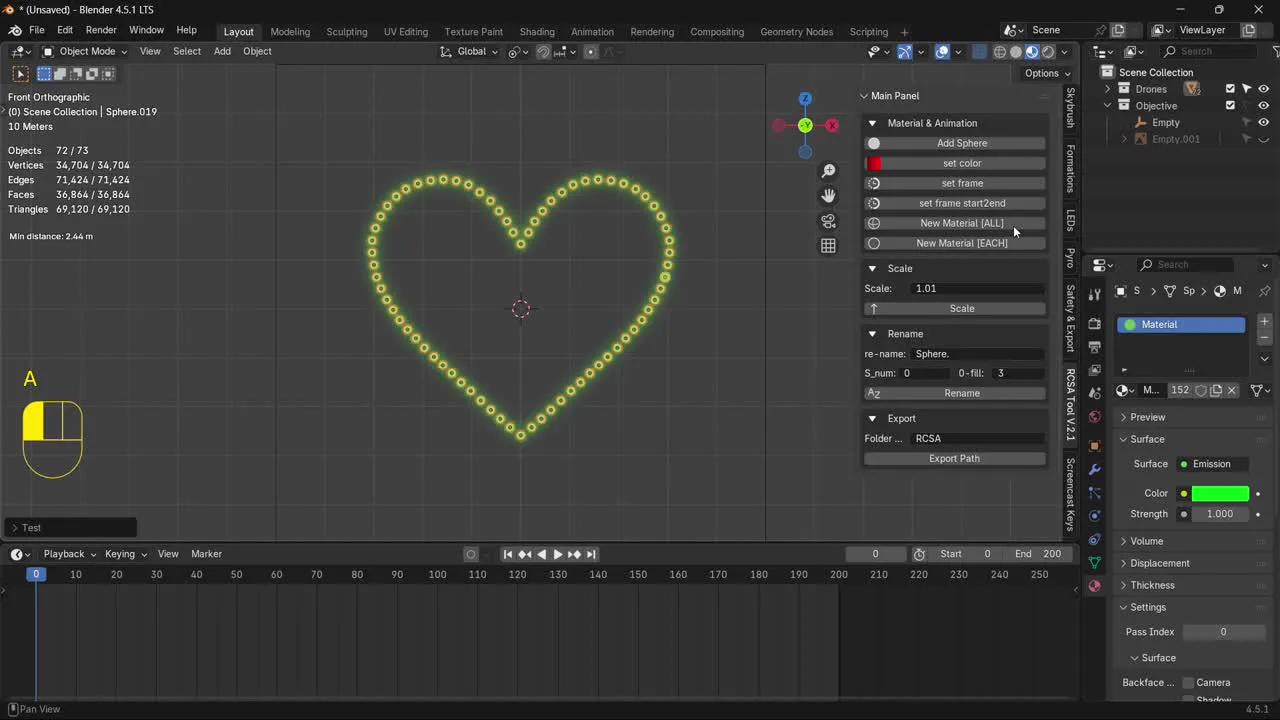Screen dimensions: 1280x720
Task: Open the World properties tab
Action: [1094, 417]
